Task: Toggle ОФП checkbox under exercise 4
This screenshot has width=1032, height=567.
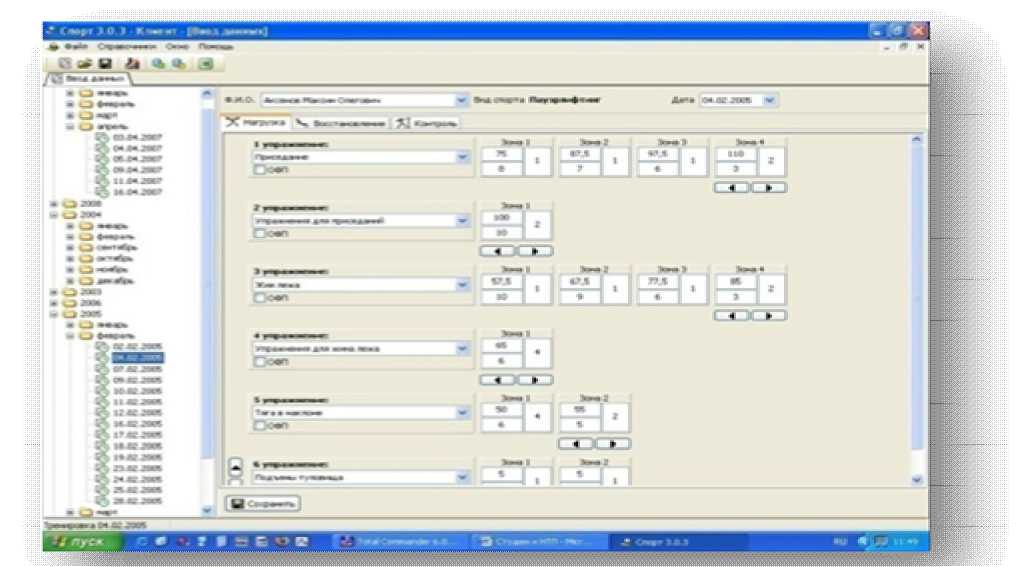Action: [x=259, y=362]
